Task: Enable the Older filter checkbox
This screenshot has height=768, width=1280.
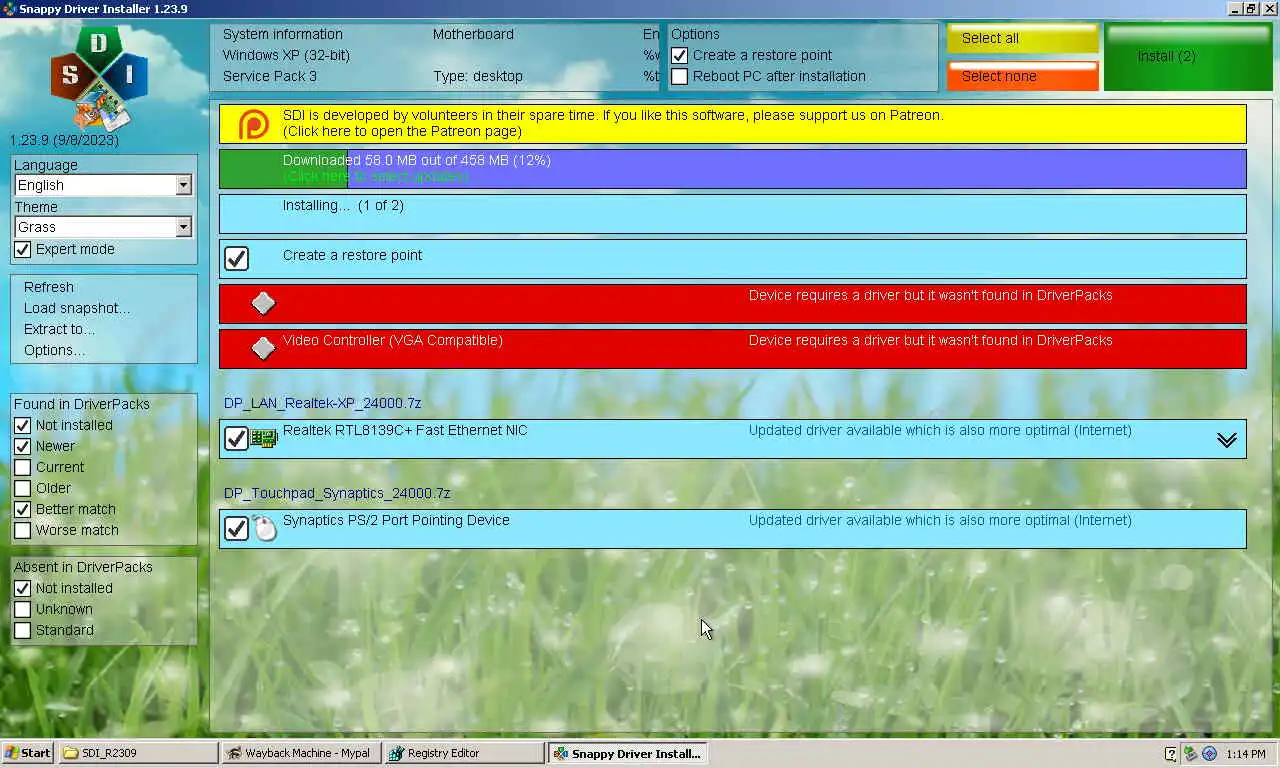Action: pos(23,489)
